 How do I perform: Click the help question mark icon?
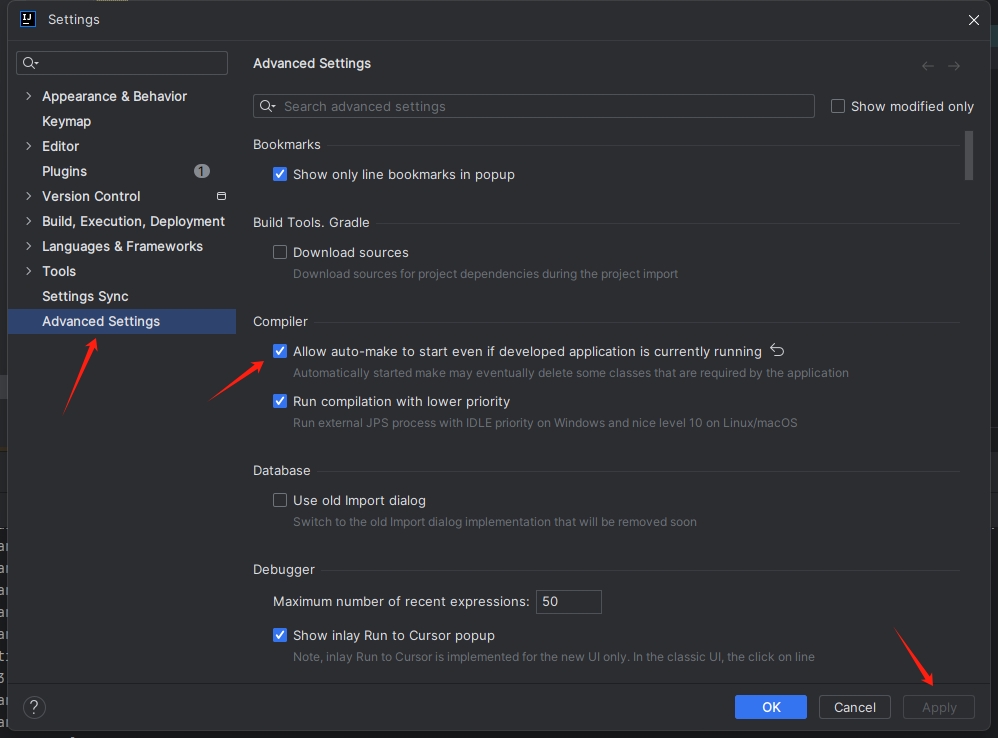coord(34,707)
